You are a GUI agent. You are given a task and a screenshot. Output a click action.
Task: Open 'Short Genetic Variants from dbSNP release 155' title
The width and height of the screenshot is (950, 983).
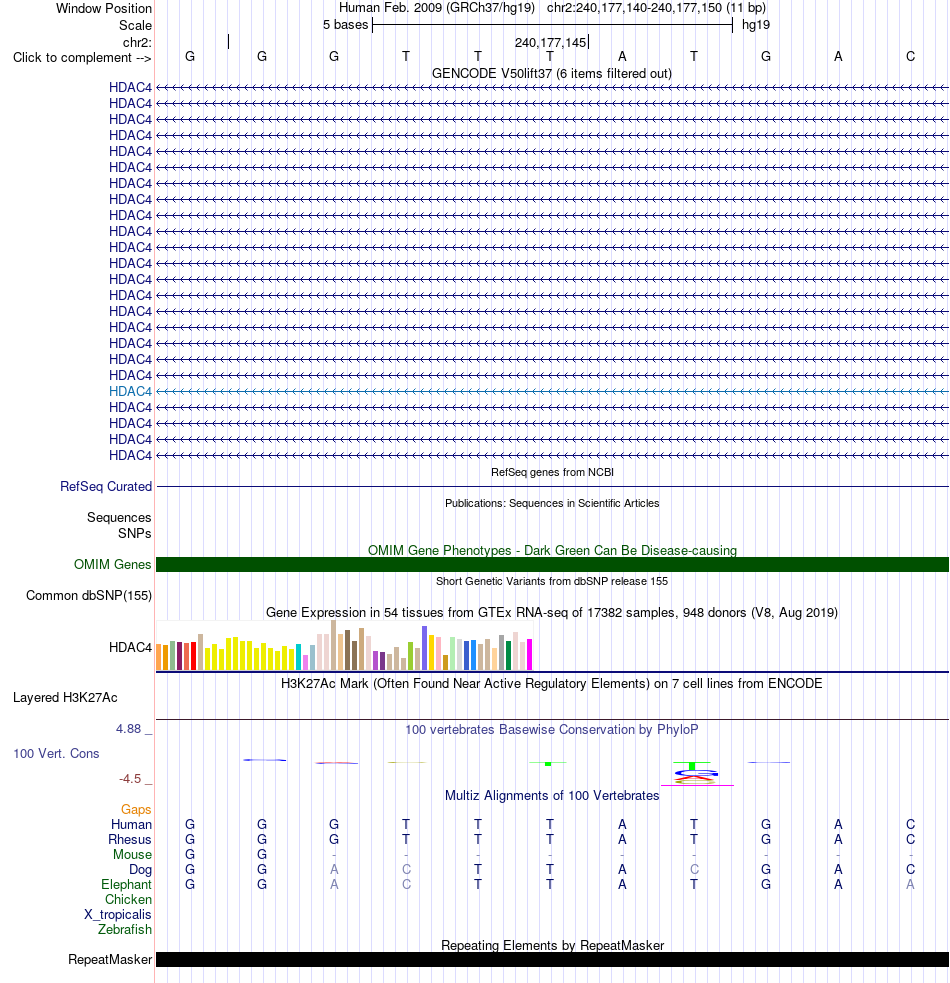pos(552,581)
